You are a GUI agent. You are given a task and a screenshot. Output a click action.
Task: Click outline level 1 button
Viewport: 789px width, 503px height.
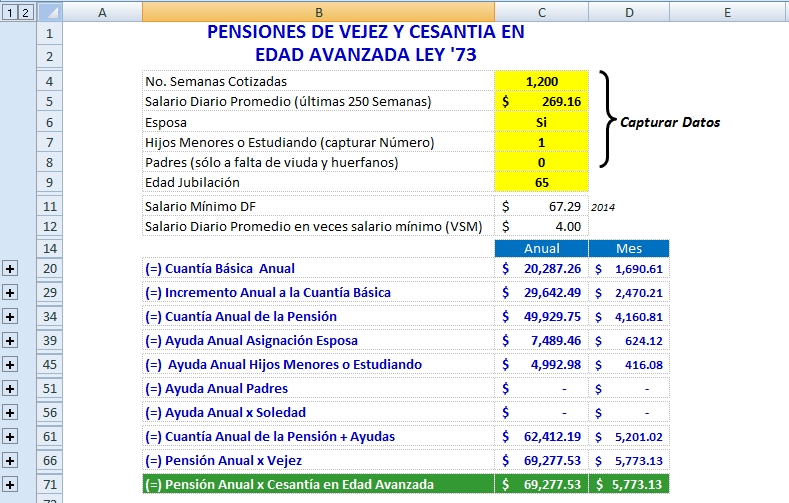(x=10, y=12)
